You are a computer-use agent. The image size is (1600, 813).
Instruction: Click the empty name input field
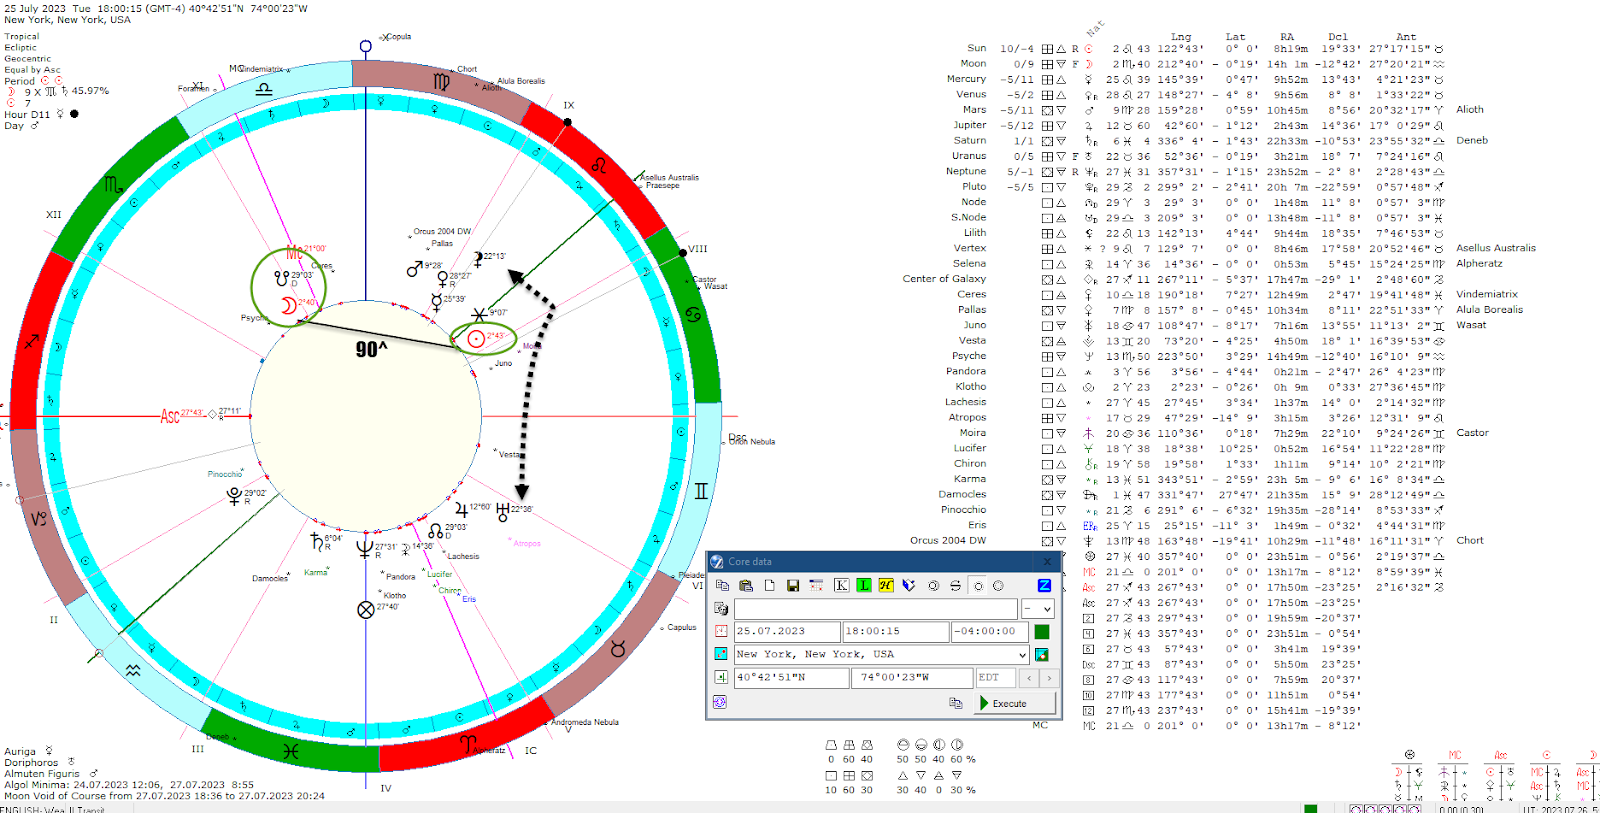click(x=876, y=609)
